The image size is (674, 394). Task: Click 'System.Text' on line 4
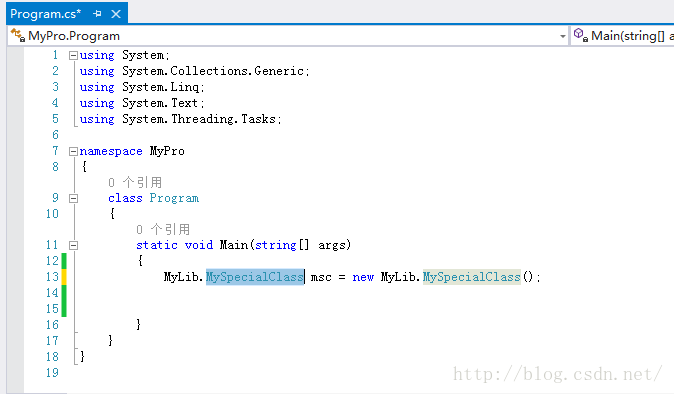(160, 103)
